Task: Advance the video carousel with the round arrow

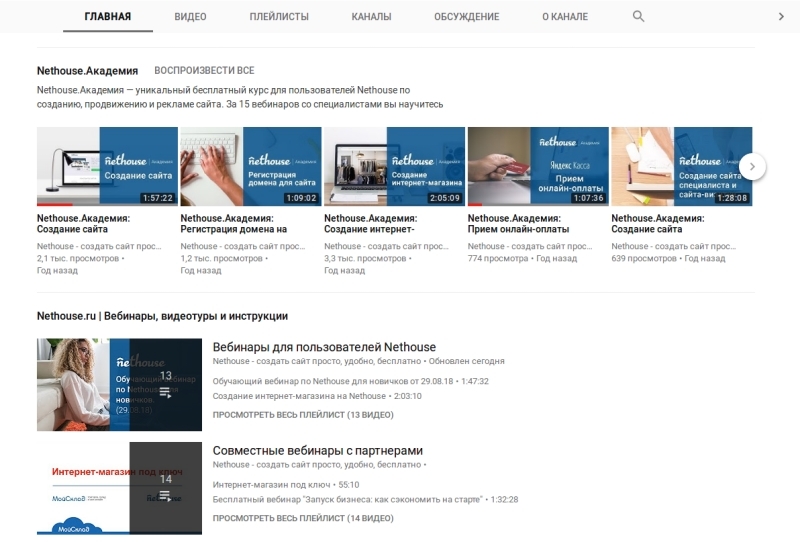Action: 752,166
